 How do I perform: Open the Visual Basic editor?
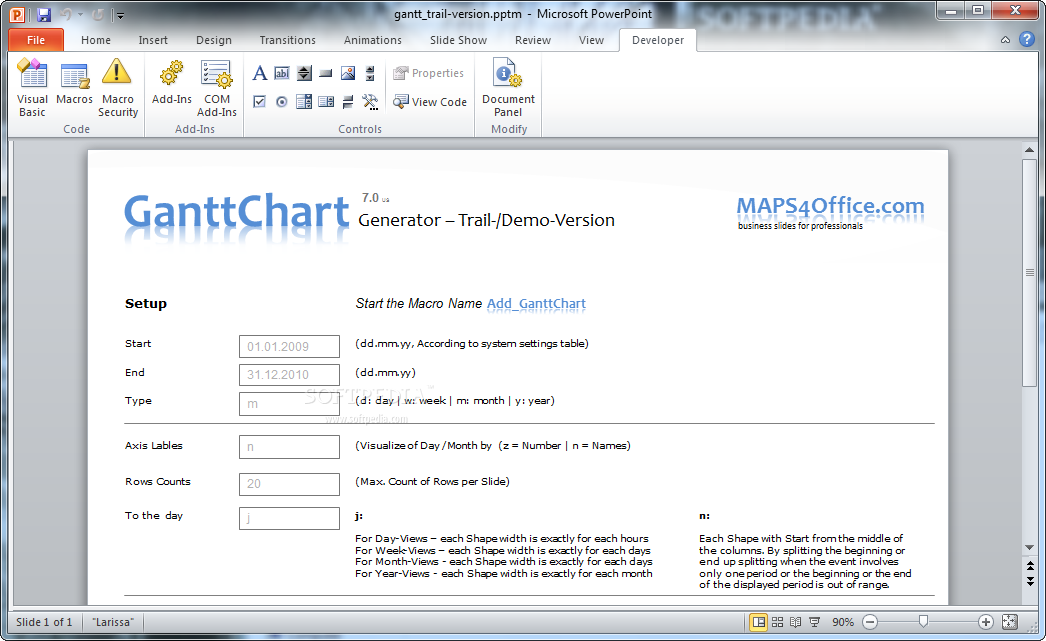[x=32, y=87]
